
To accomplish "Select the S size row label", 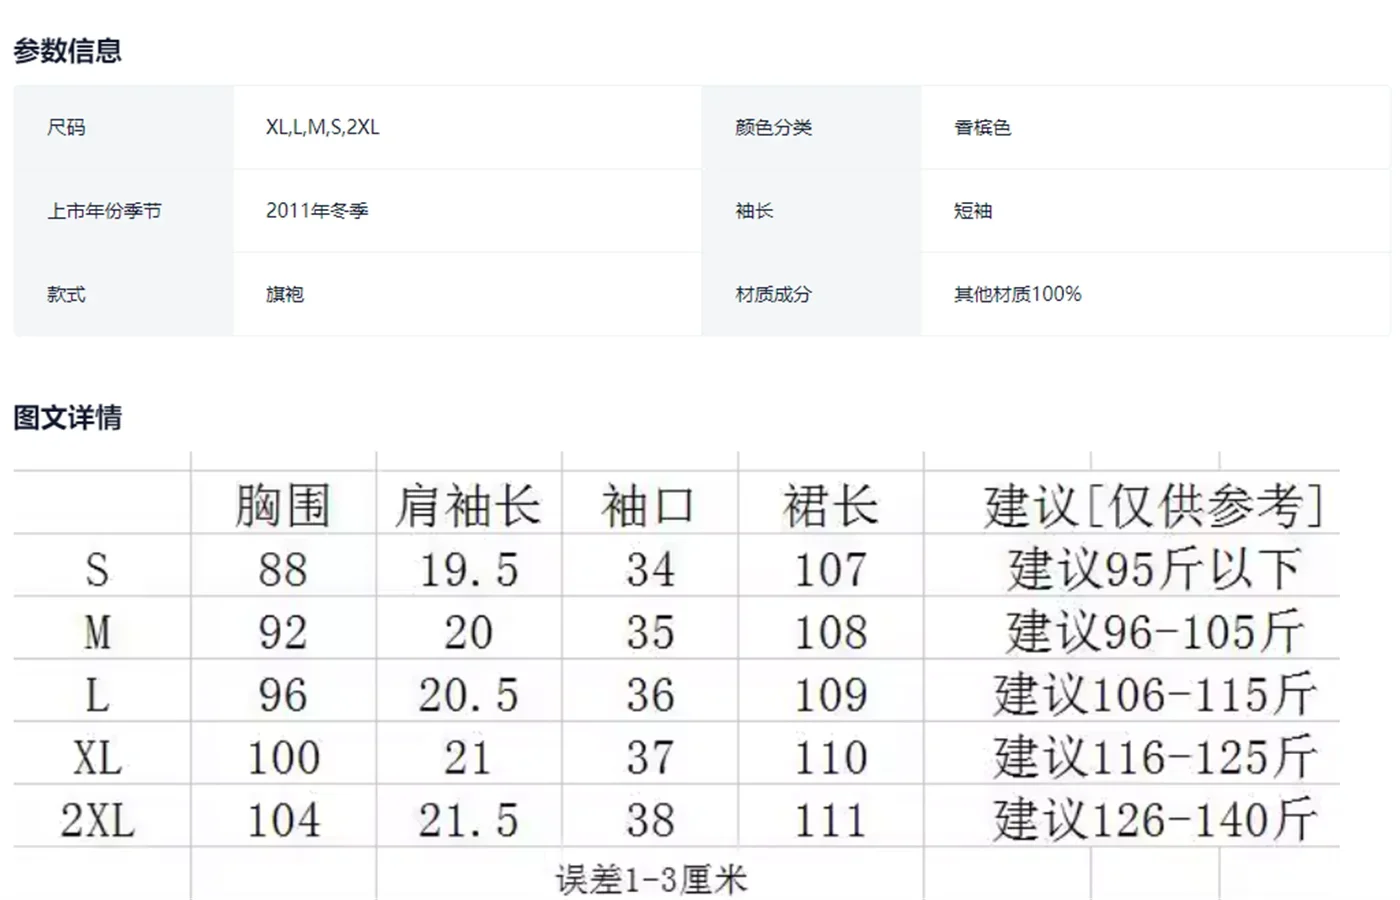I will pos(97,570).
